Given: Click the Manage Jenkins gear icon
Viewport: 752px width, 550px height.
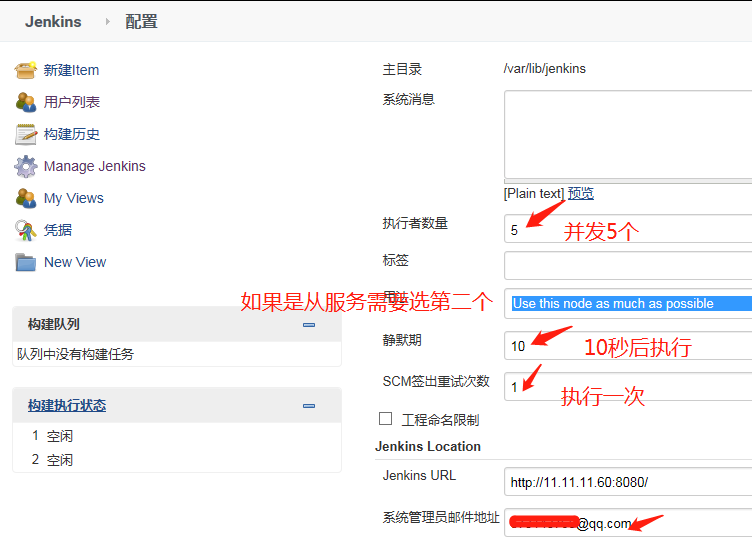Looking at the screenshot, I should 25,166.
